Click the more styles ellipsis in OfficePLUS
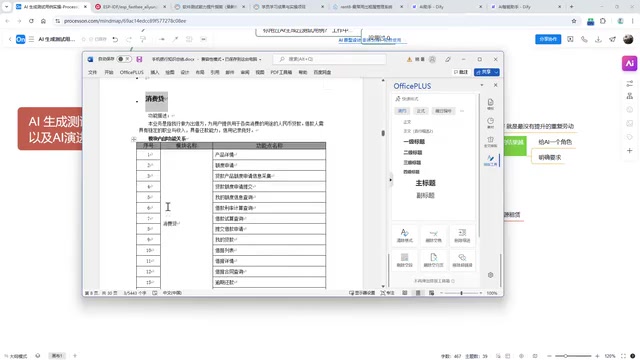The height and width of the screenshot is (360, 640). 462,111
